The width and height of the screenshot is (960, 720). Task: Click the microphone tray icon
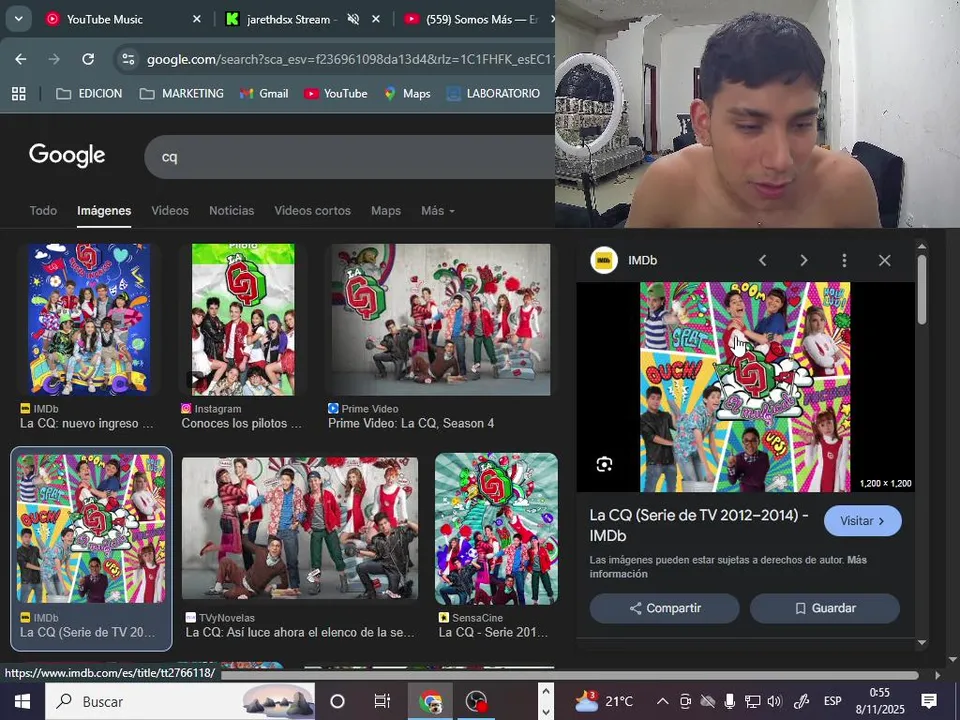(x=729, y=701)
